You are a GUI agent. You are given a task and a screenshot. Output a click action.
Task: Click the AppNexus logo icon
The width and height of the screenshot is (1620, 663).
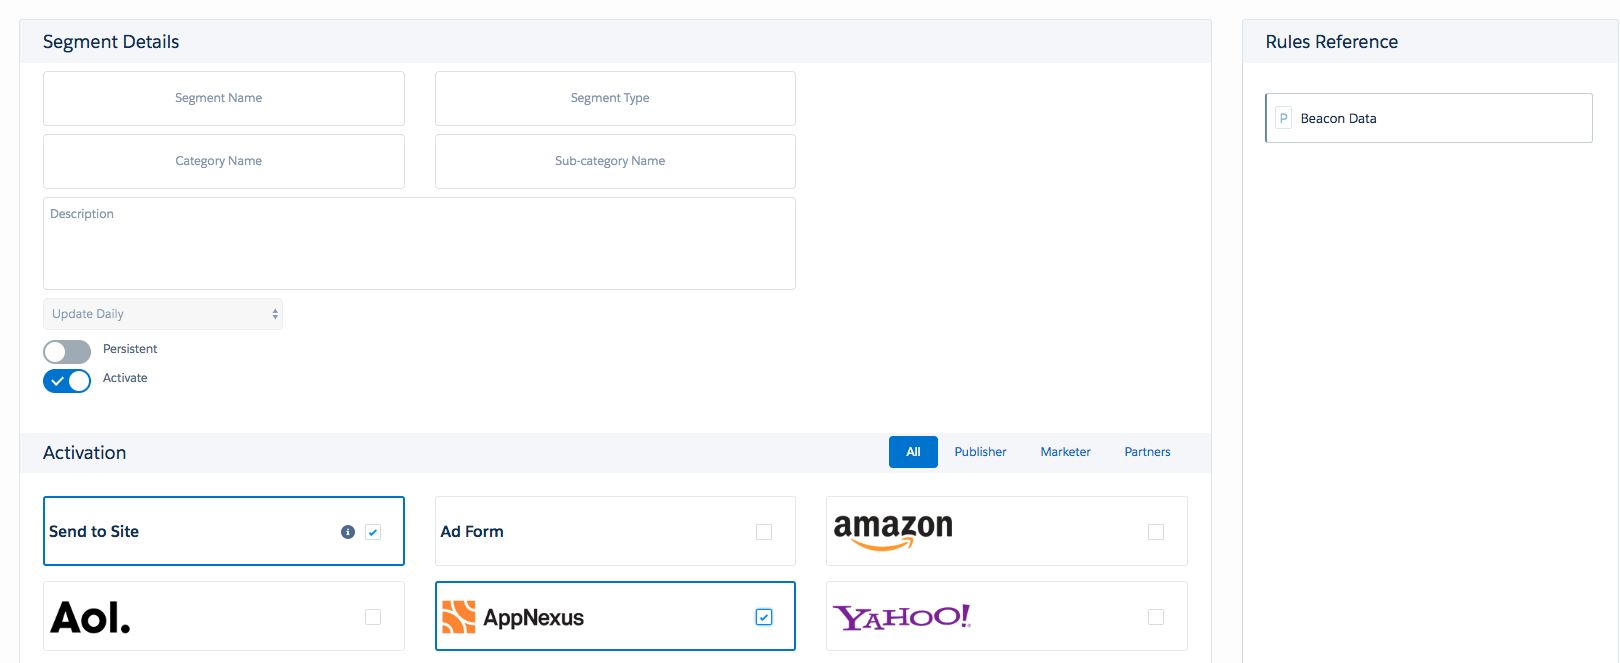(x=459, y=617)
